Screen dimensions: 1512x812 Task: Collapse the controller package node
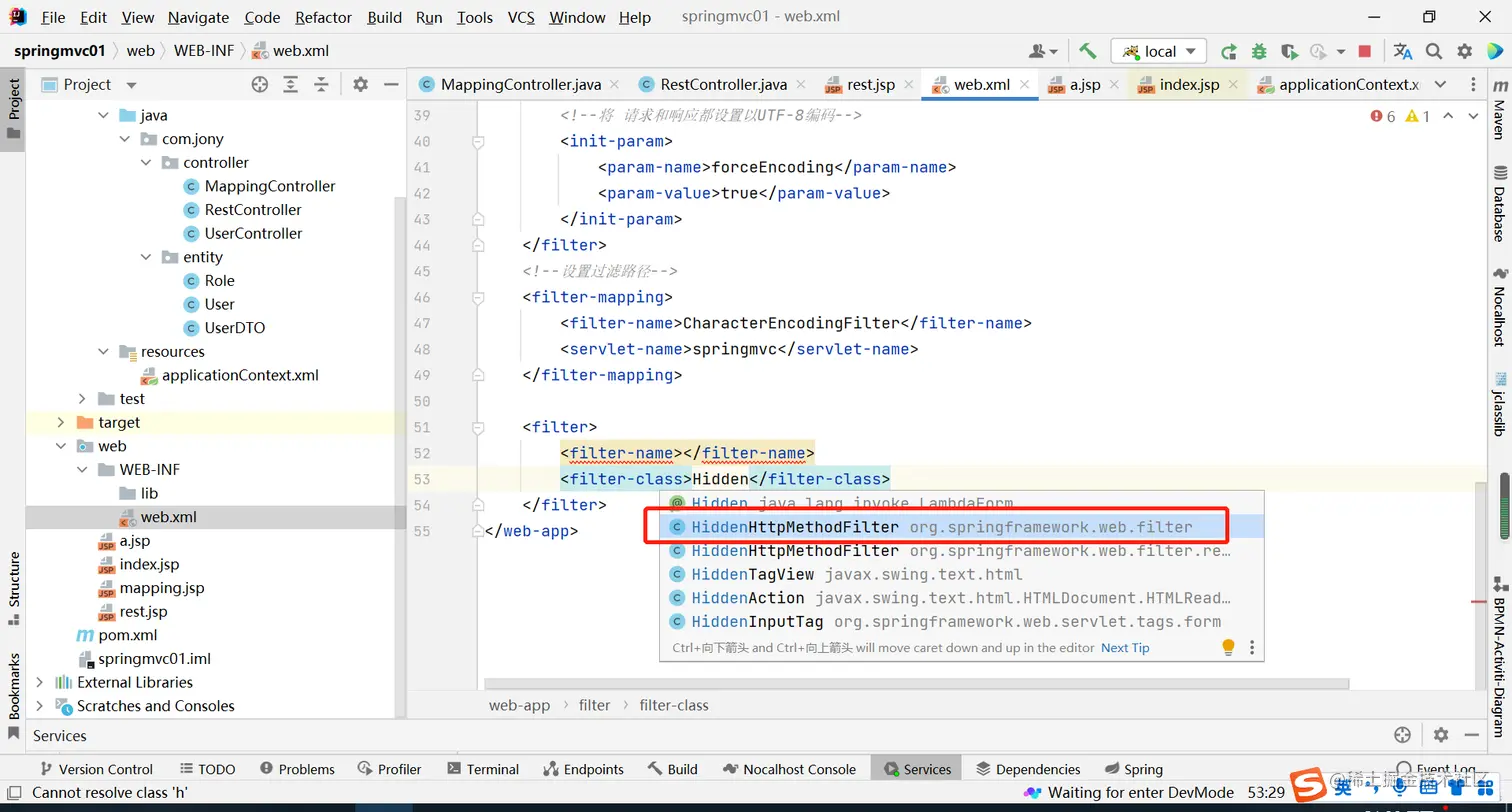coord(146,162)
